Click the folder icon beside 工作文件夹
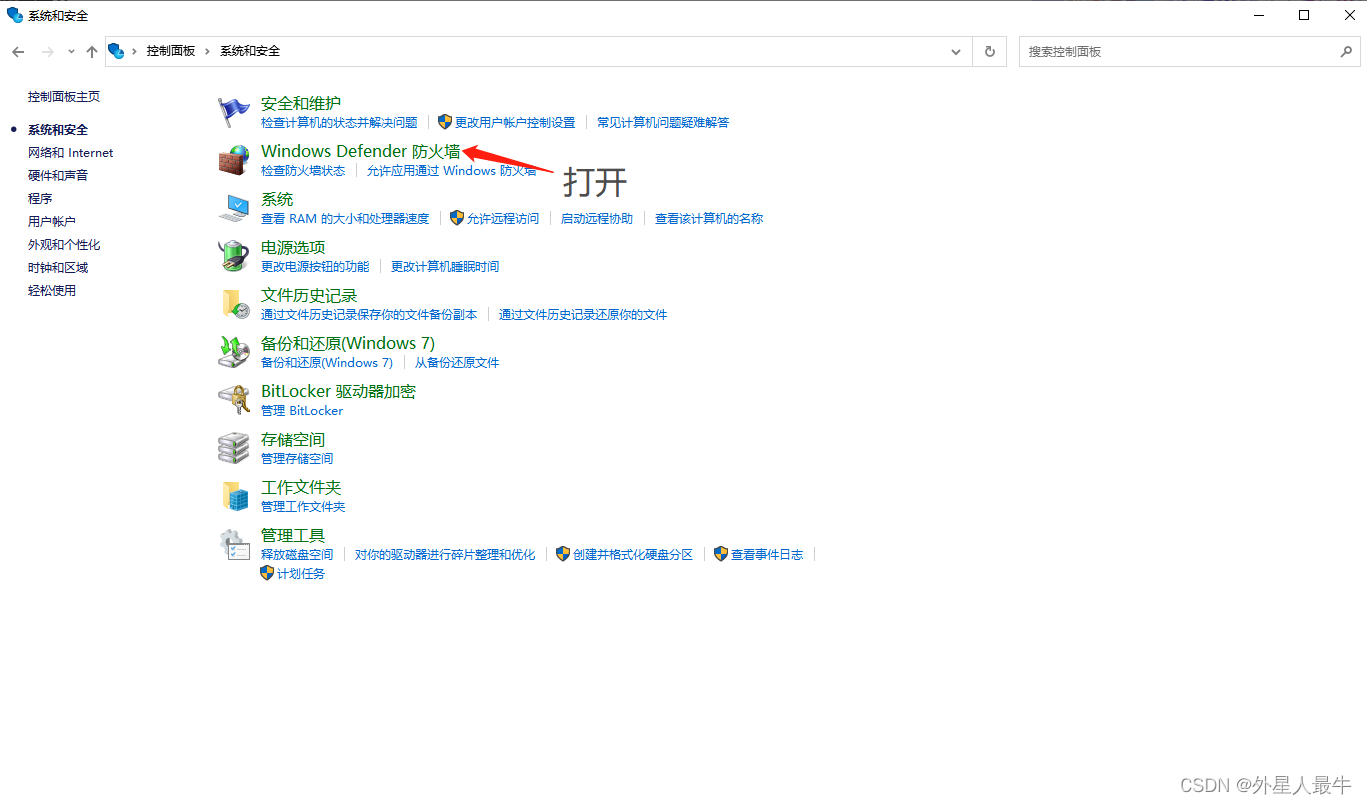Screen dimensions: 1367x805 [234, 496]
